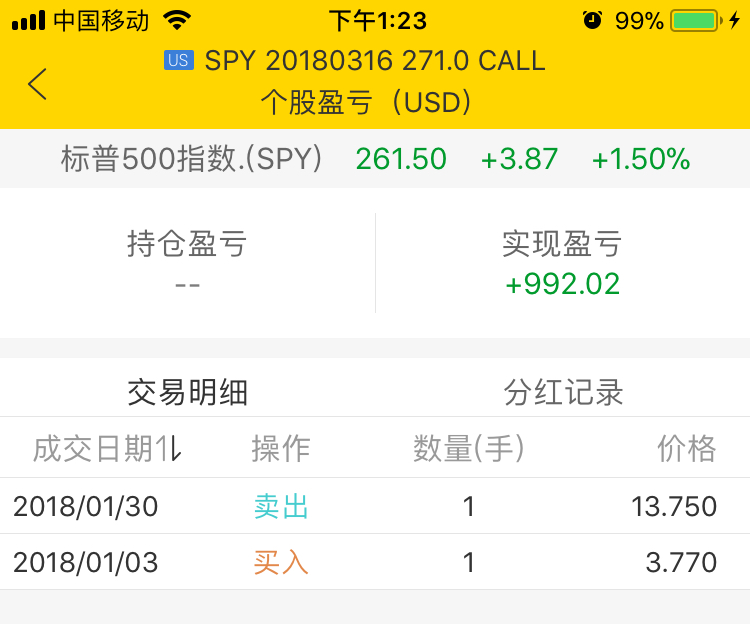The image size is (750, 624).
Task: Tap the 261.50 SPY price
Action: tap(401, 159)
